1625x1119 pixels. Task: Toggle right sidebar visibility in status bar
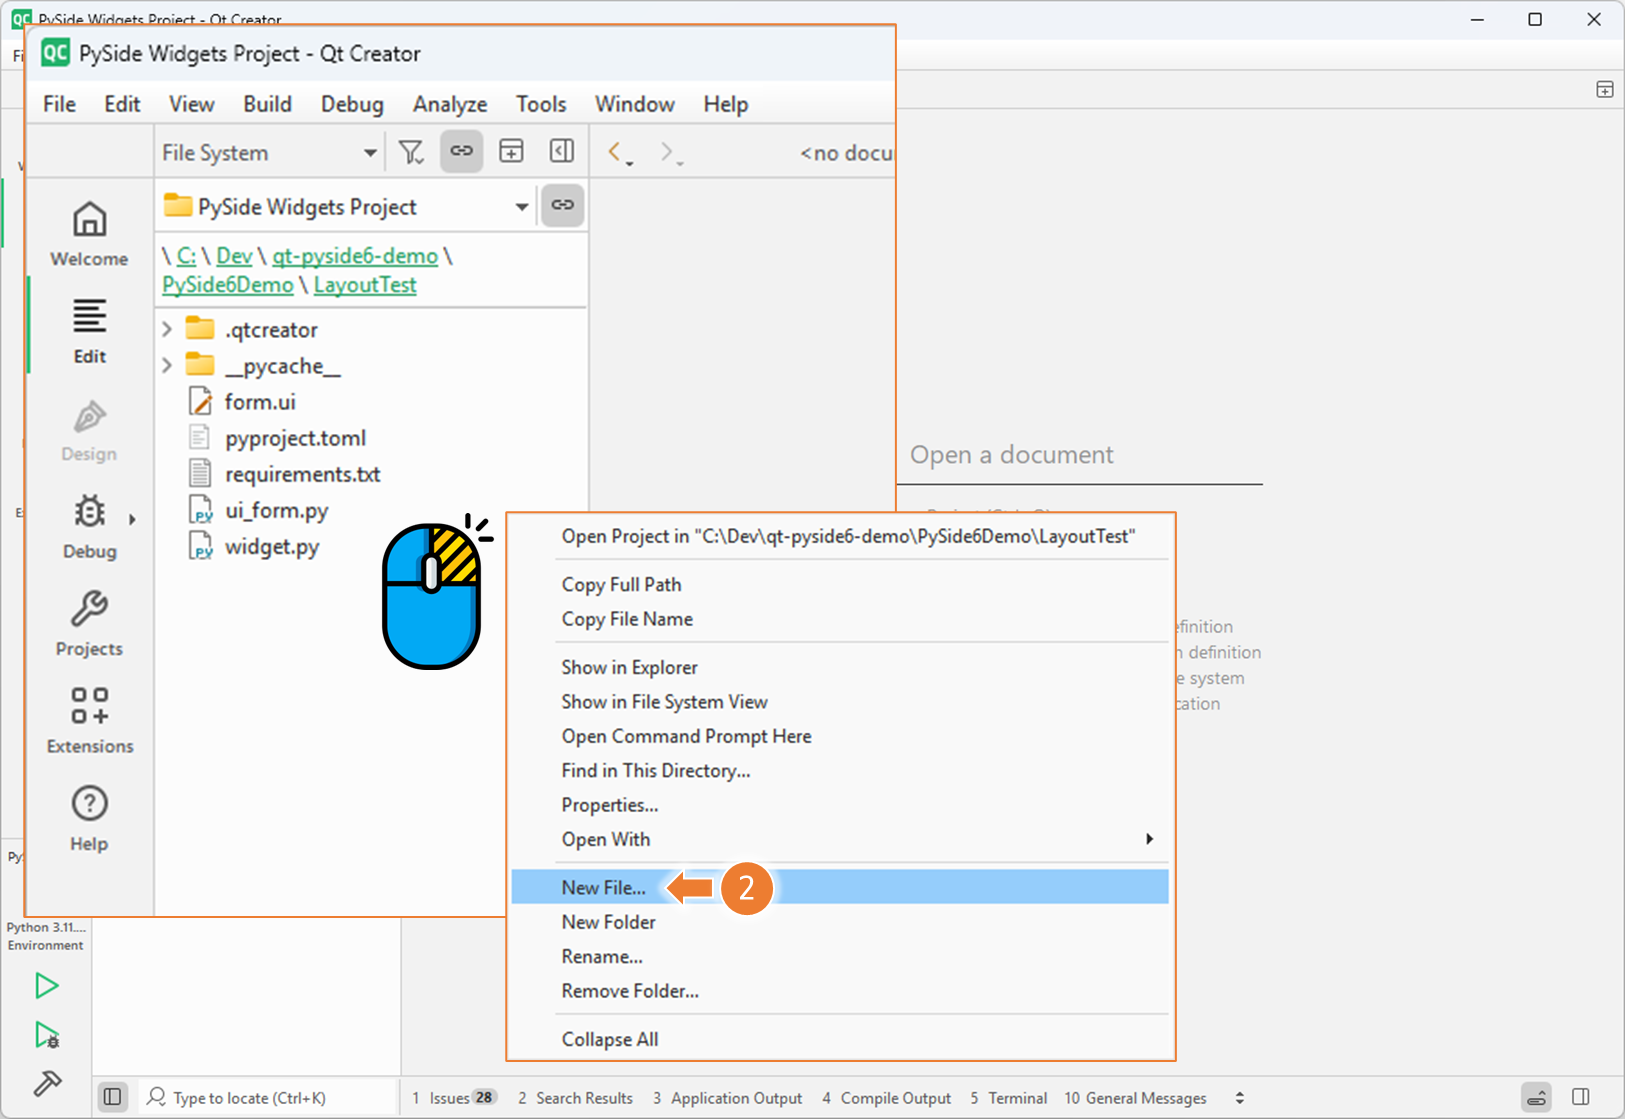(x=1581, y=1097)
